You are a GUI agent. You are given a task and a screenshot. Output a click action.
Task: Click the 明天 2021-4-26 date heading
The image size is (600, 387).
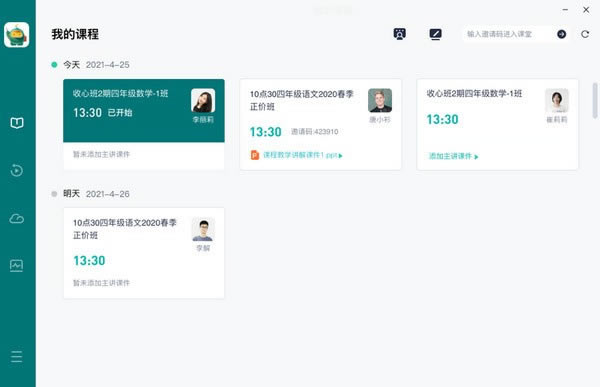point(96,194)
